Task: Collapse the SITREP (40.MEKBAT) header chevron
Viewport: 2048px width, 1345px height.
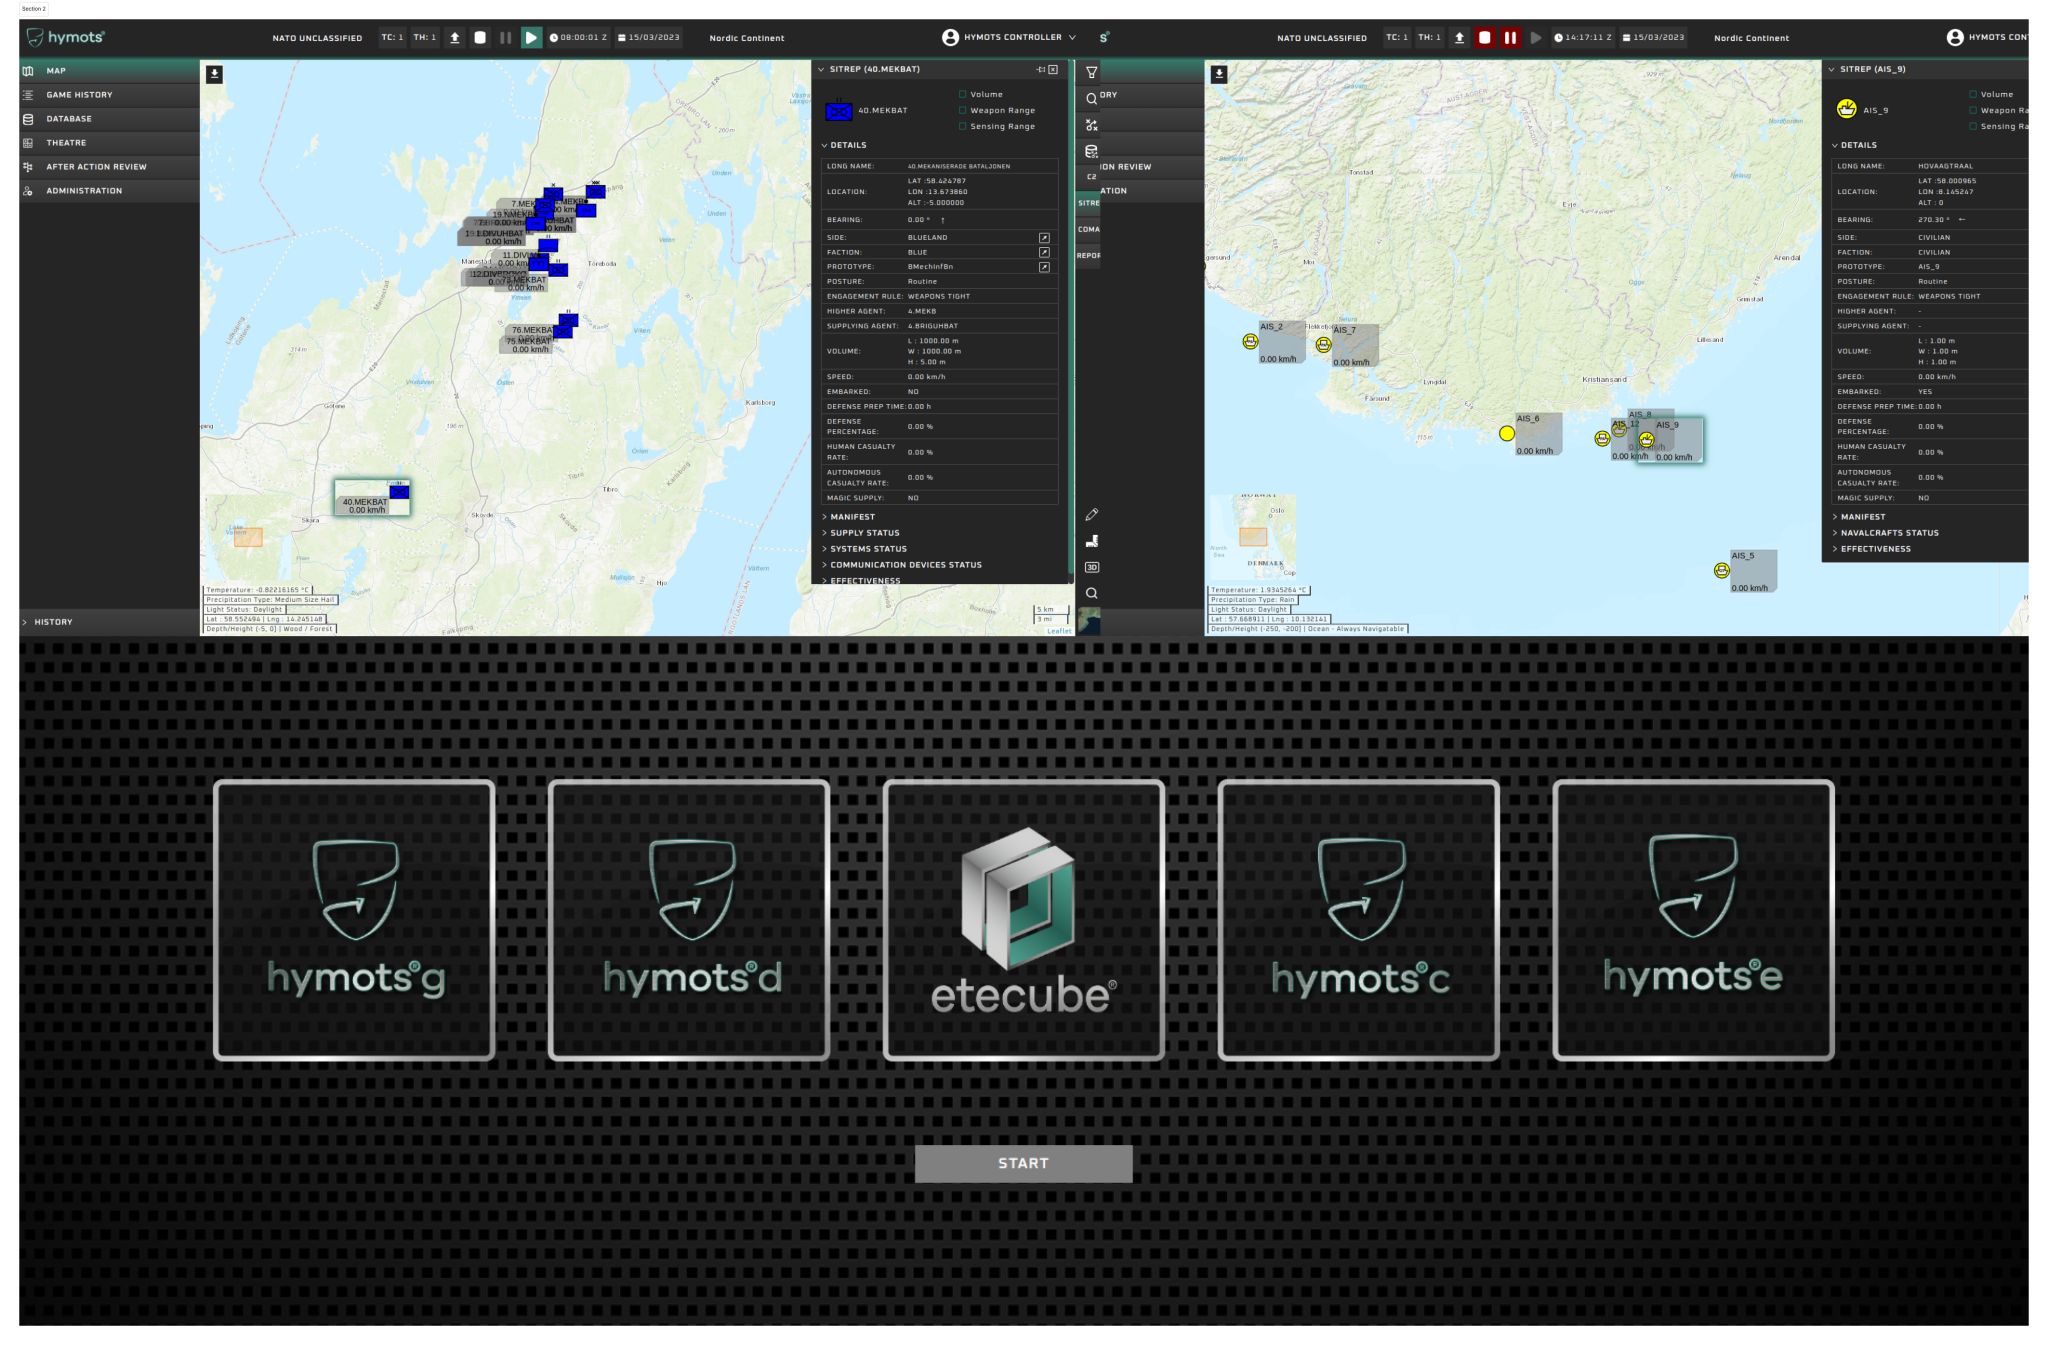Action: pyautogui.click(x=822, y=70)
